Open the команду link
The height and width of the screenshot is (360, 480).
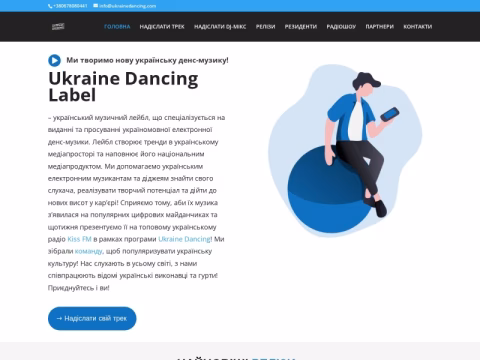[89, 251]
